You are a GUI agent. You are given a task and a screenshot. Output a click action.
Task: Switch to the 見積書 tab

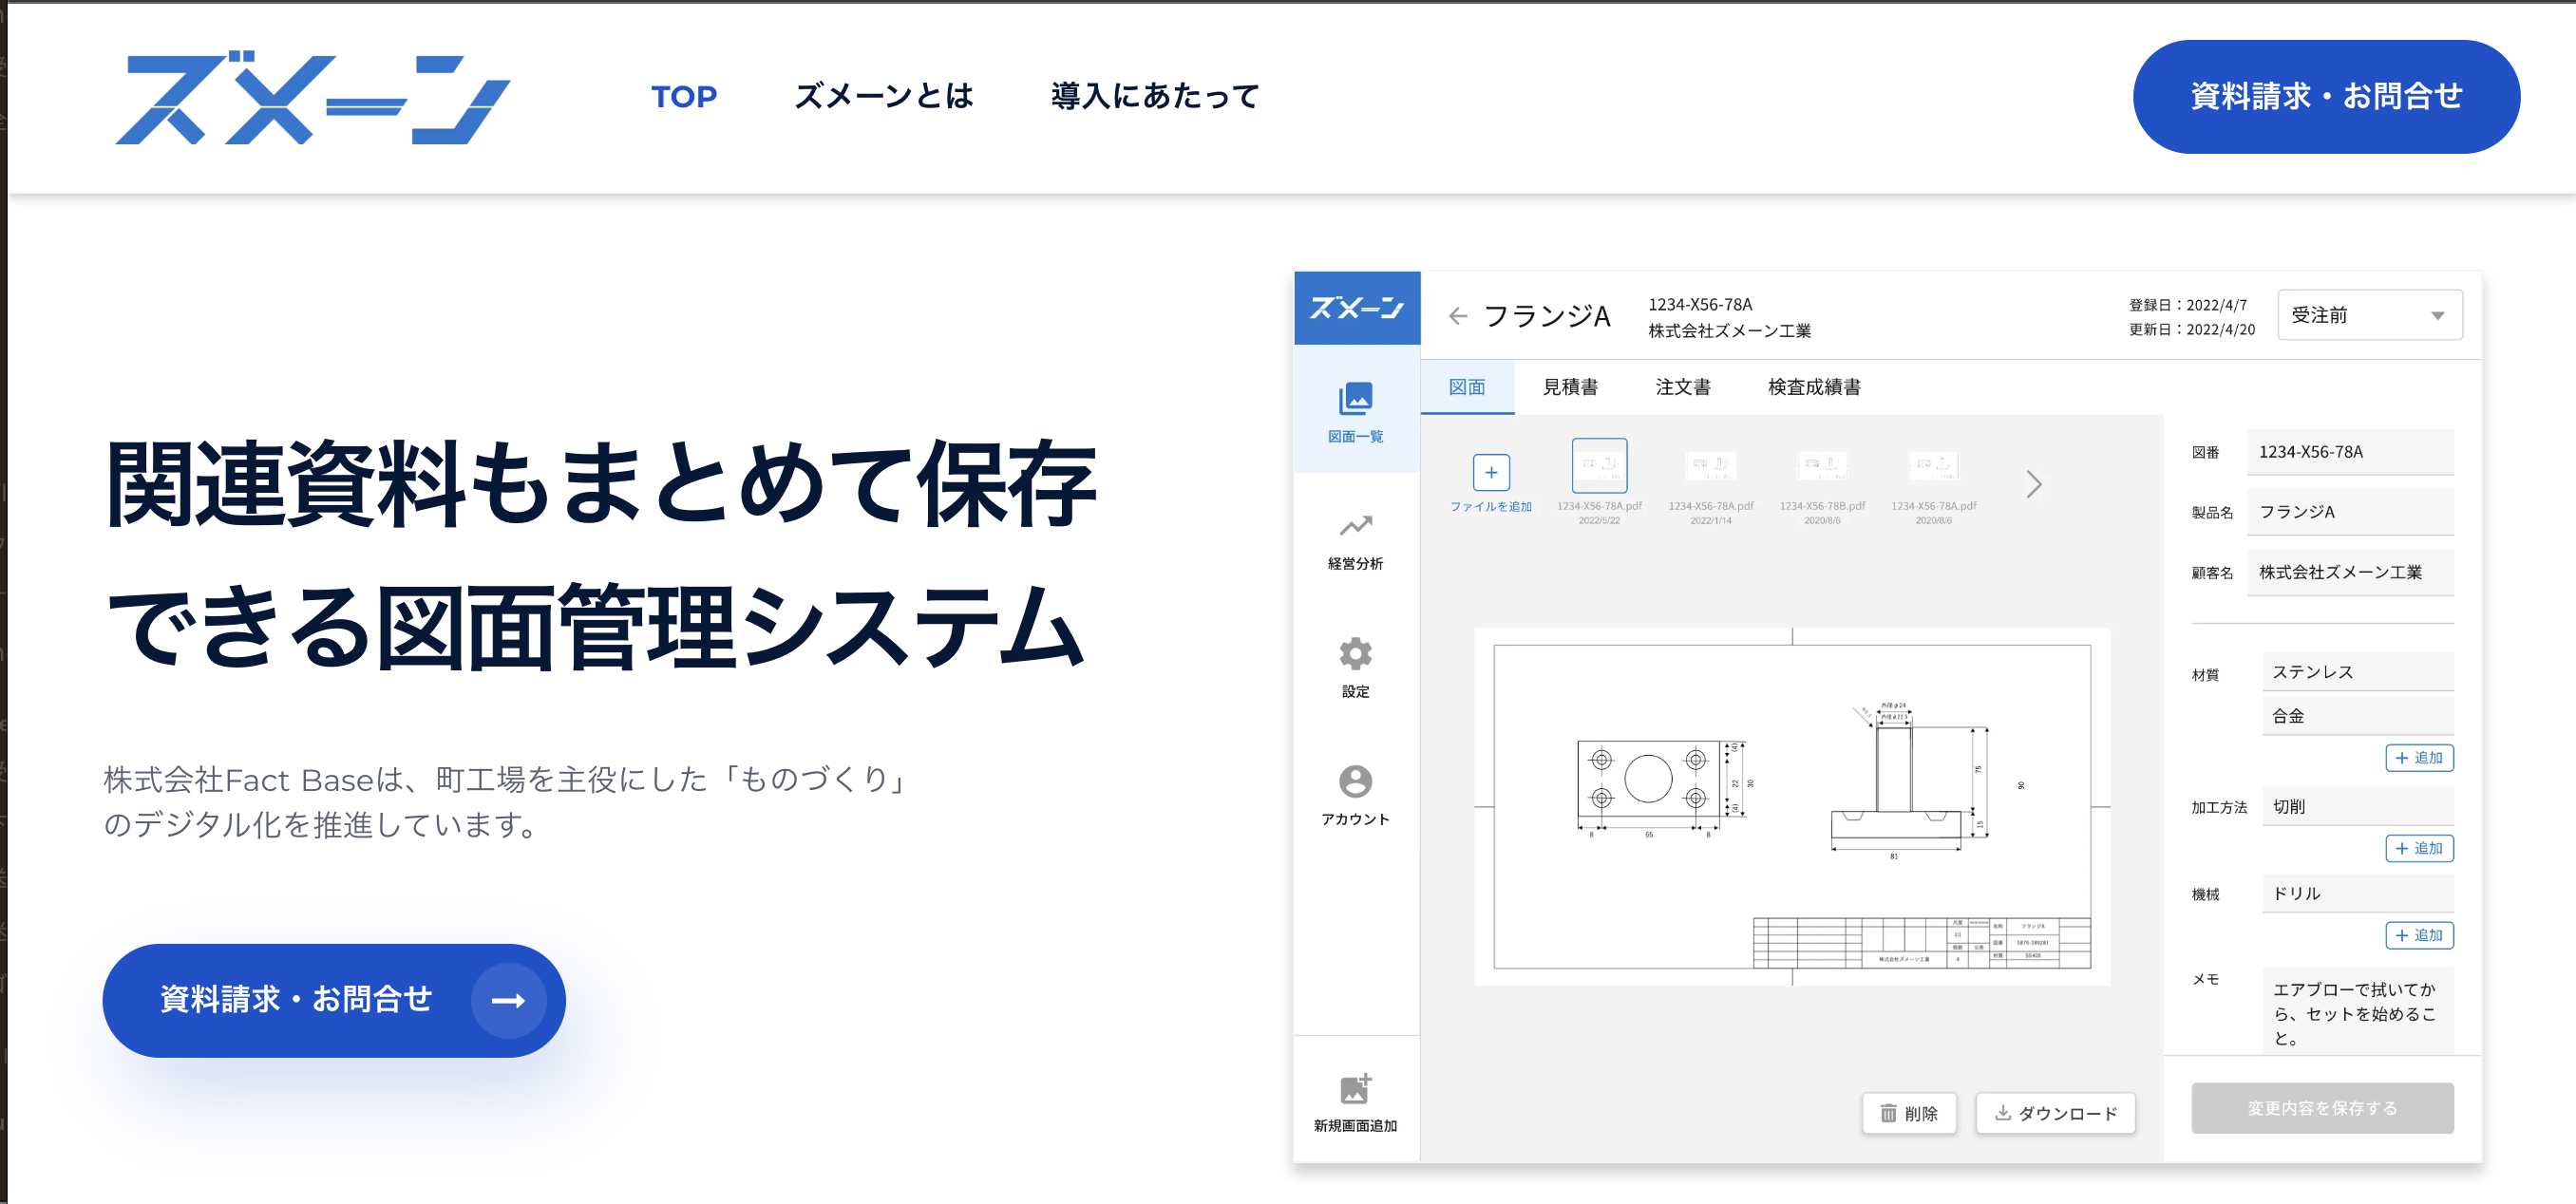pos(1570,387)
